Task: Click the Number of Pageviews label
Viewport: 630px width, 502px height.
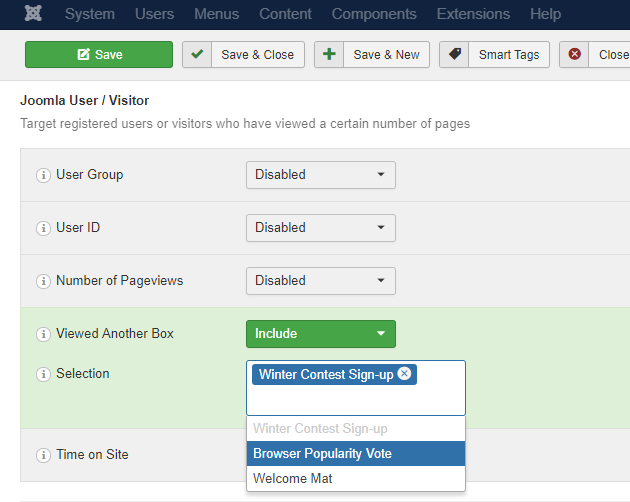Action: (119, 281)
